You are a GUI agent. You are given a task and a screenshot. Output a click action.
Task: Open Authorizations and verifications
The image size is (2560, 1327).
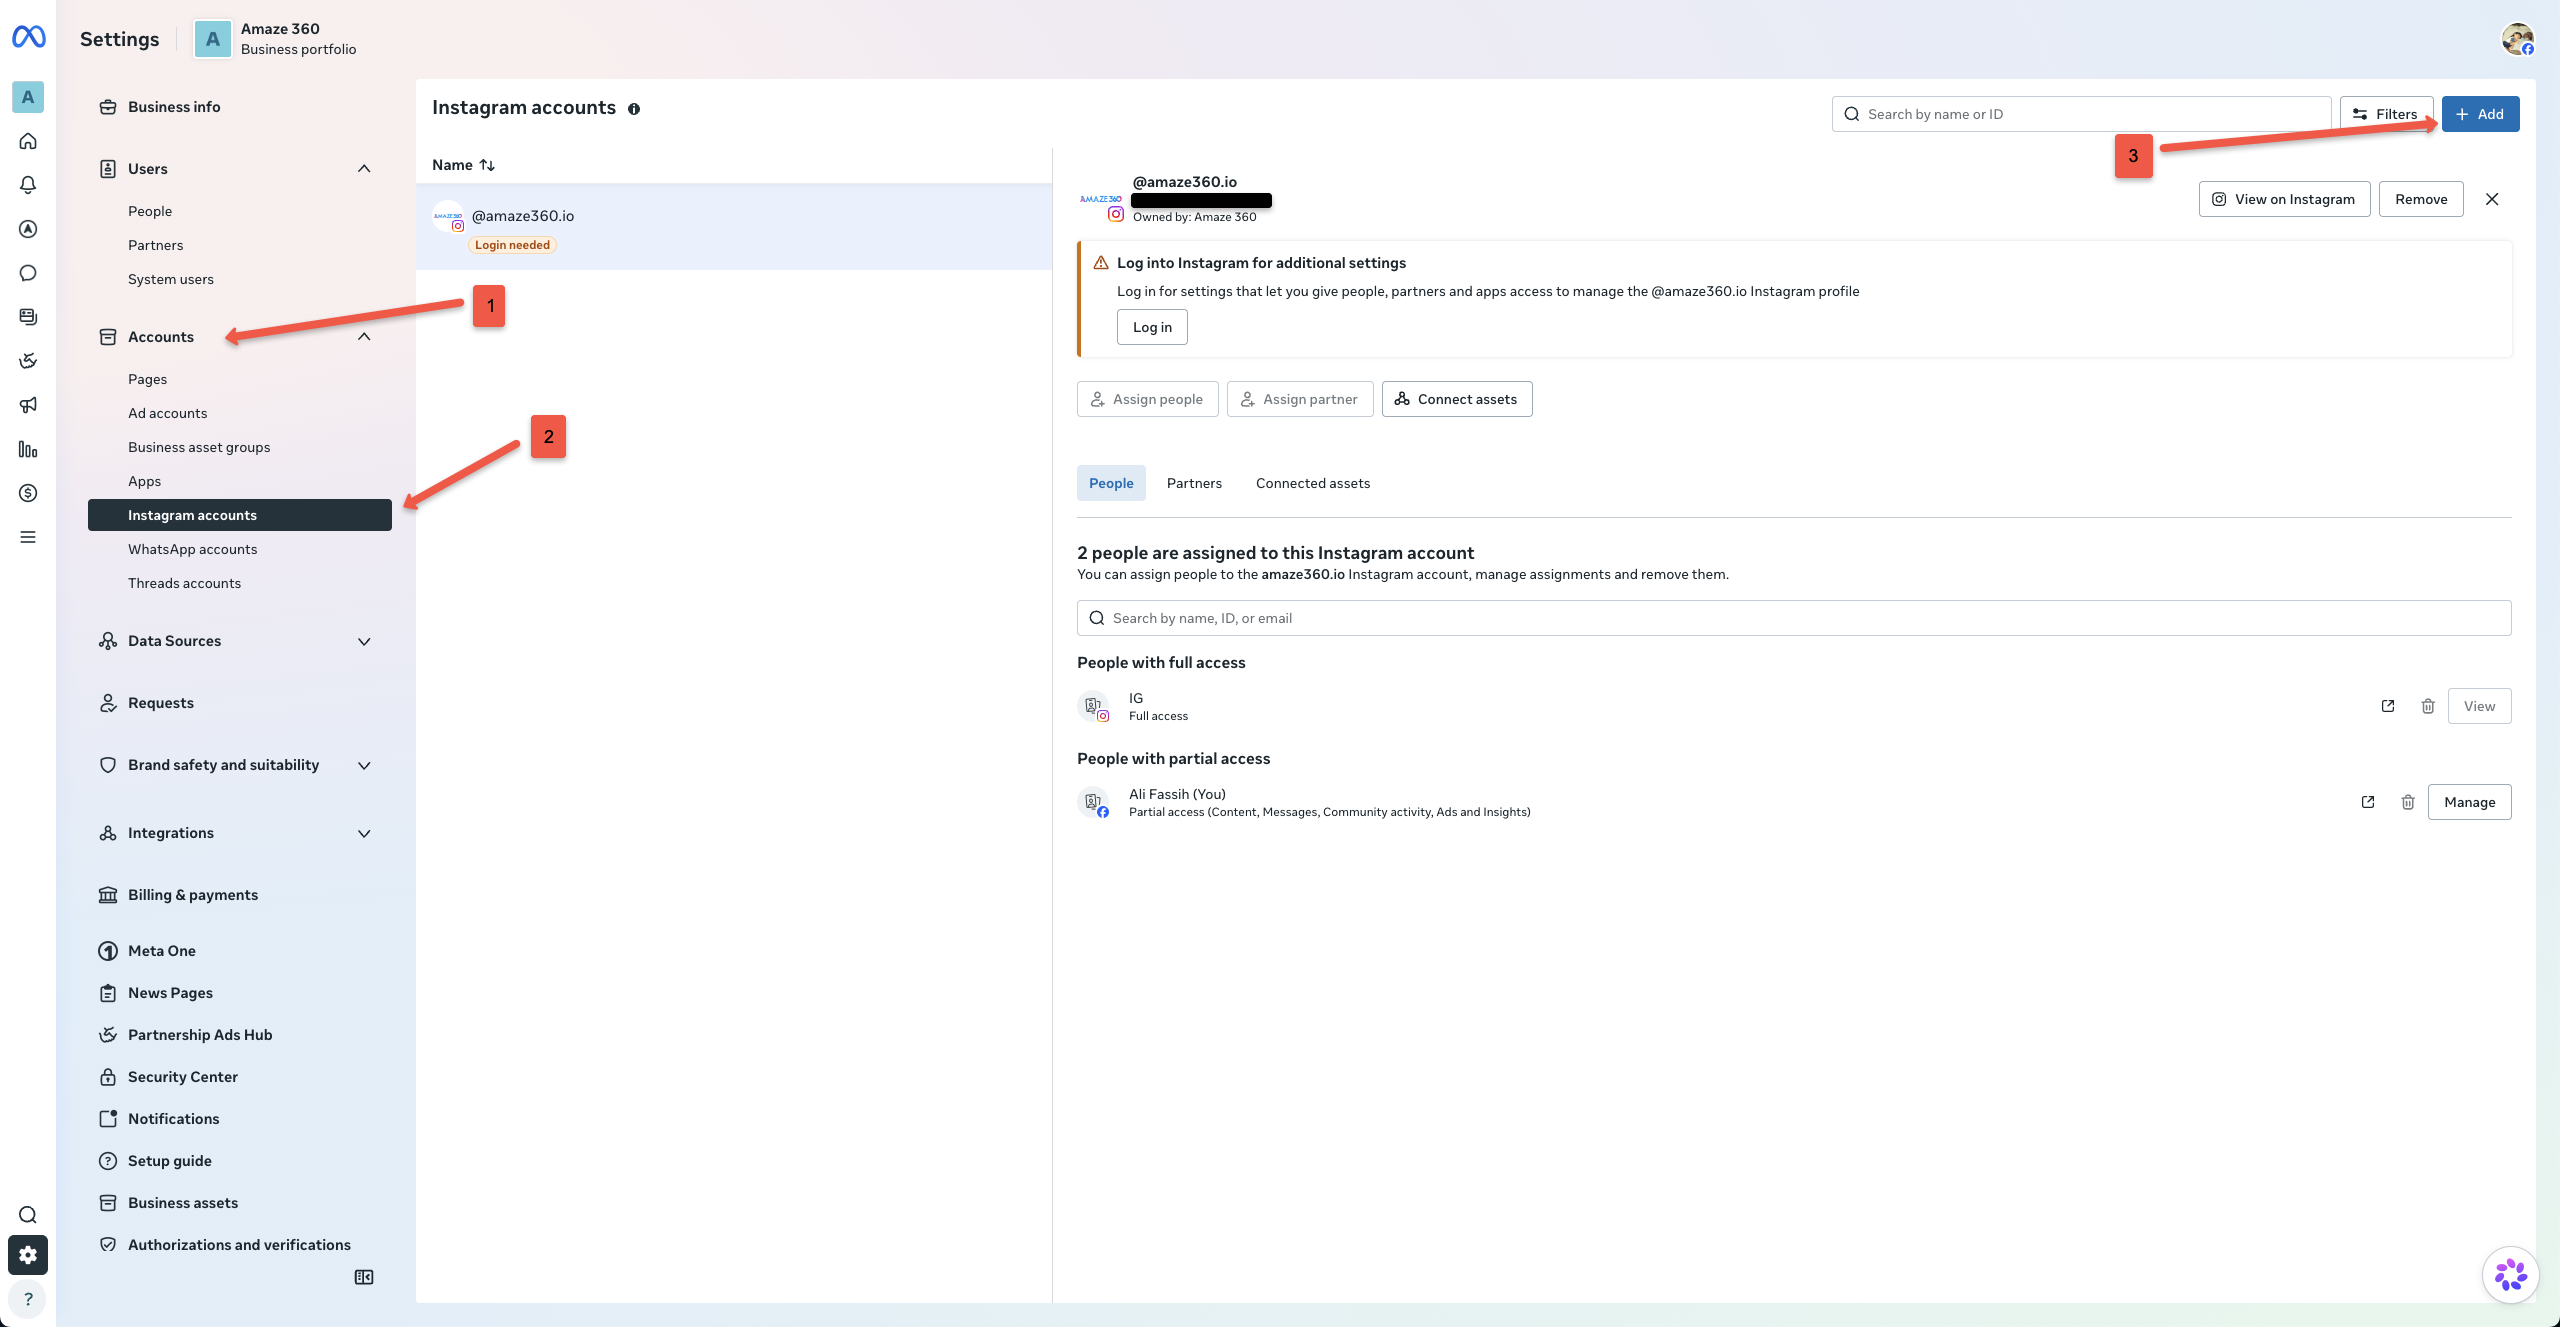click(x=240, y=1245)
